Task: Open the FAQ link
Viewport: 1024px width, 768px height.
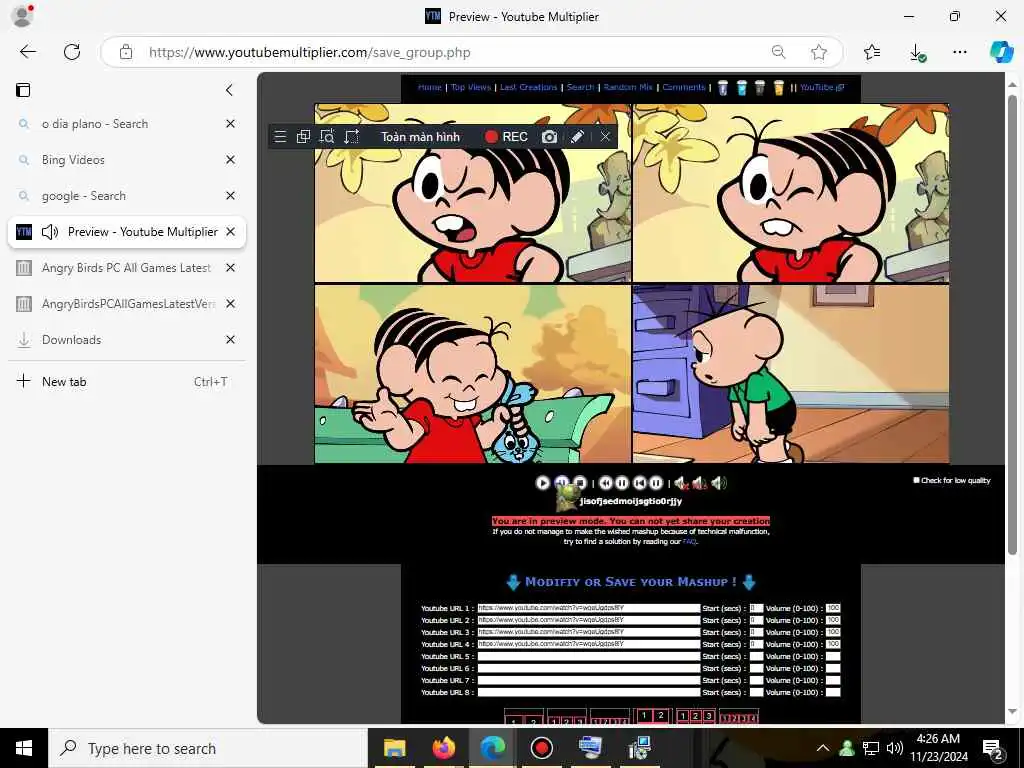Action: pyautogui.click(x=689, y=541)
